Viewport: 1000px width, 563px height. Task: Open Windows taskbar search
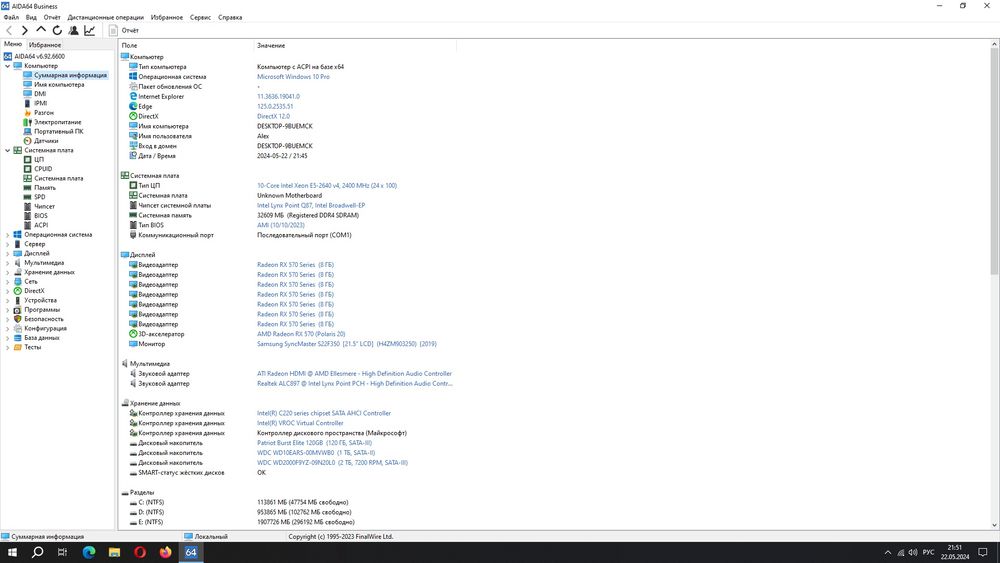click(38, 552)
